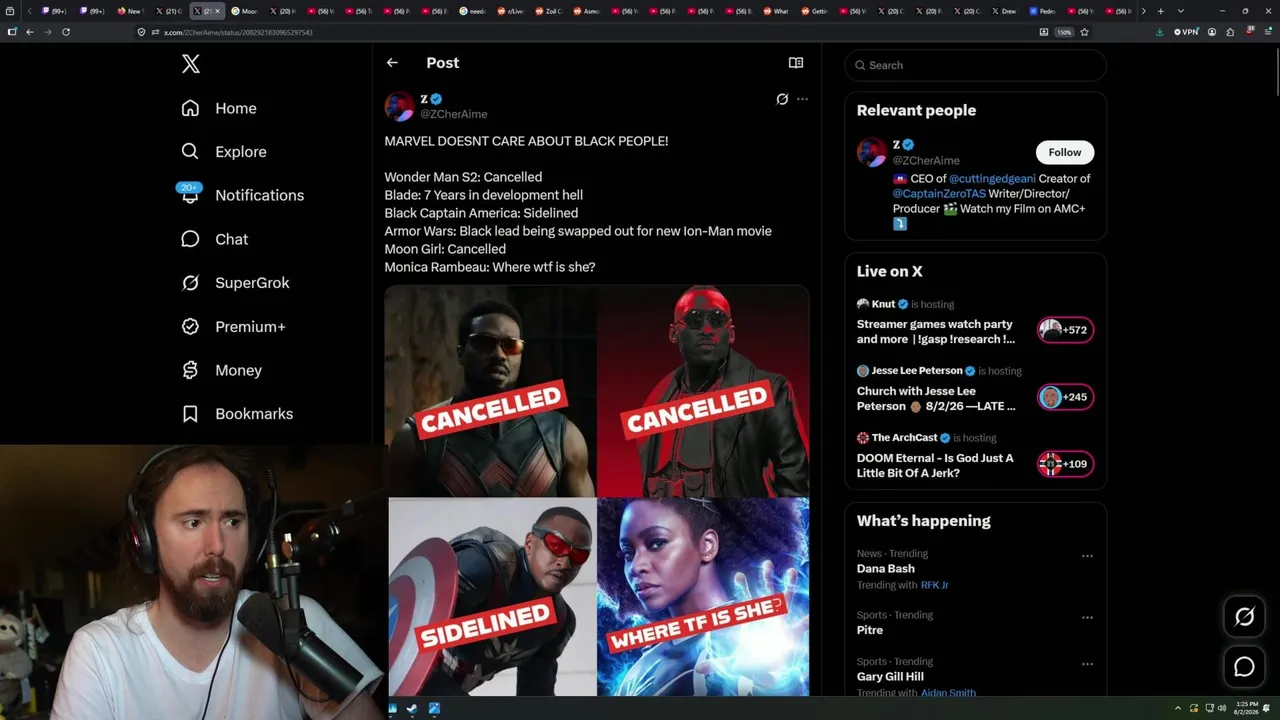Show hidden system tray icons
This screenshot has width=1280, height=720.
(1178, 709)
